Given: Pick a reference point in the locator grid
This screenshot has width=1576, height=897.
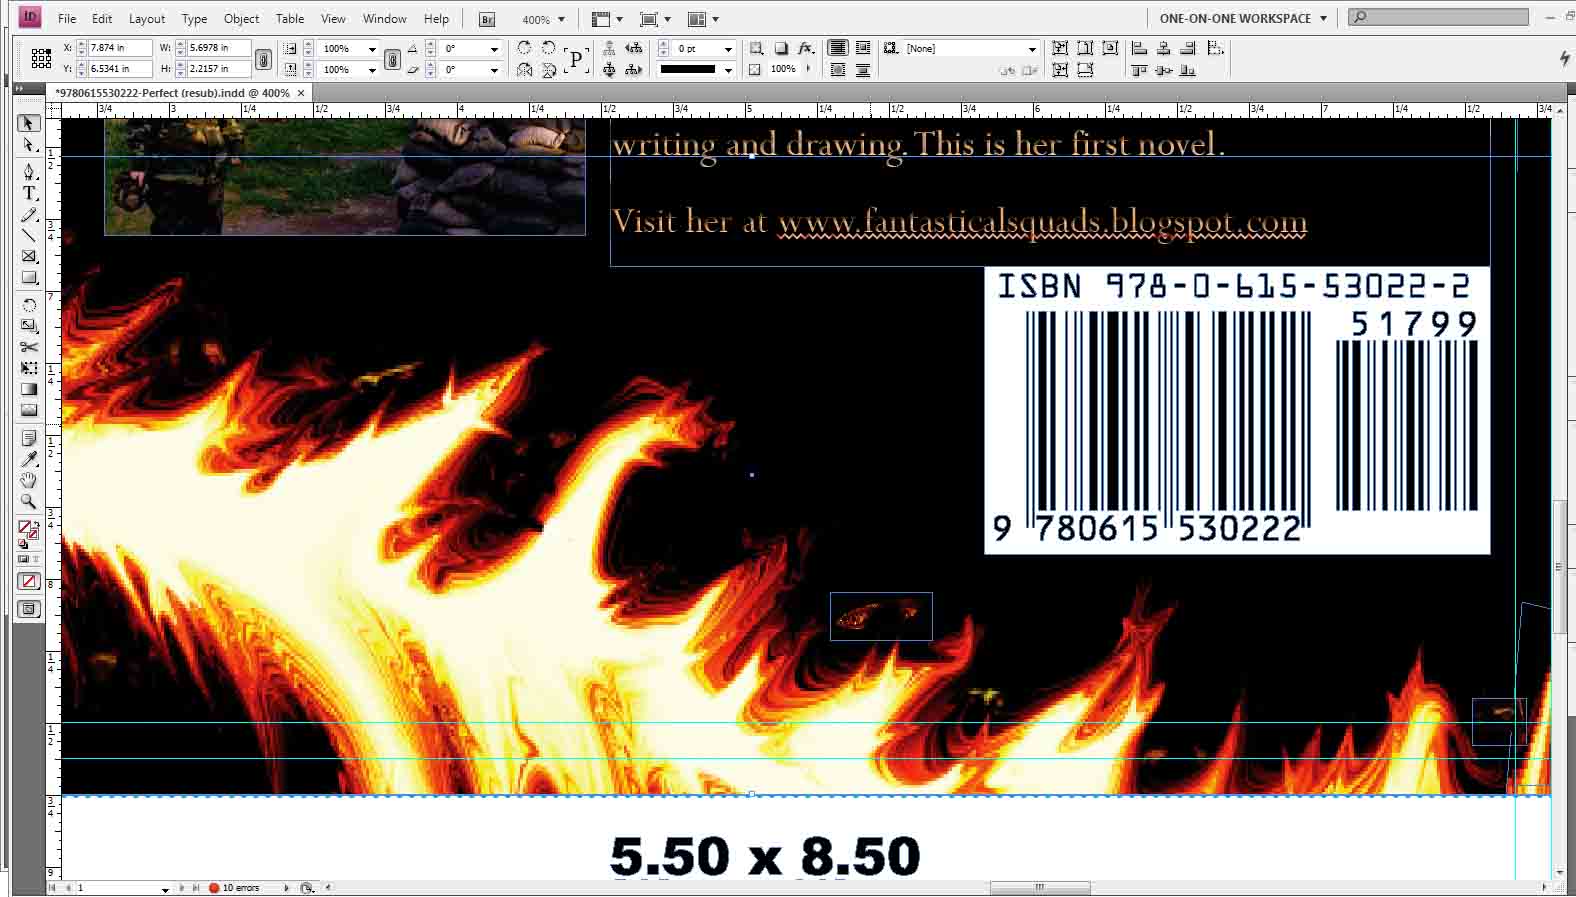Looking at the screenshot, I should 41,58.
